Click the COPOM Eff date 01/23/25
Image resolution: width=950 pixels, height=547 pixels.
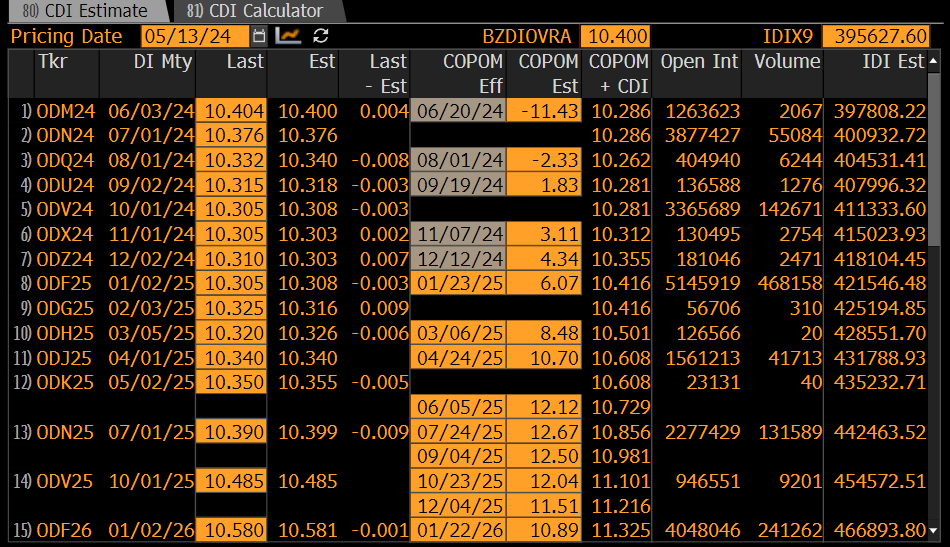coord(459,283)
